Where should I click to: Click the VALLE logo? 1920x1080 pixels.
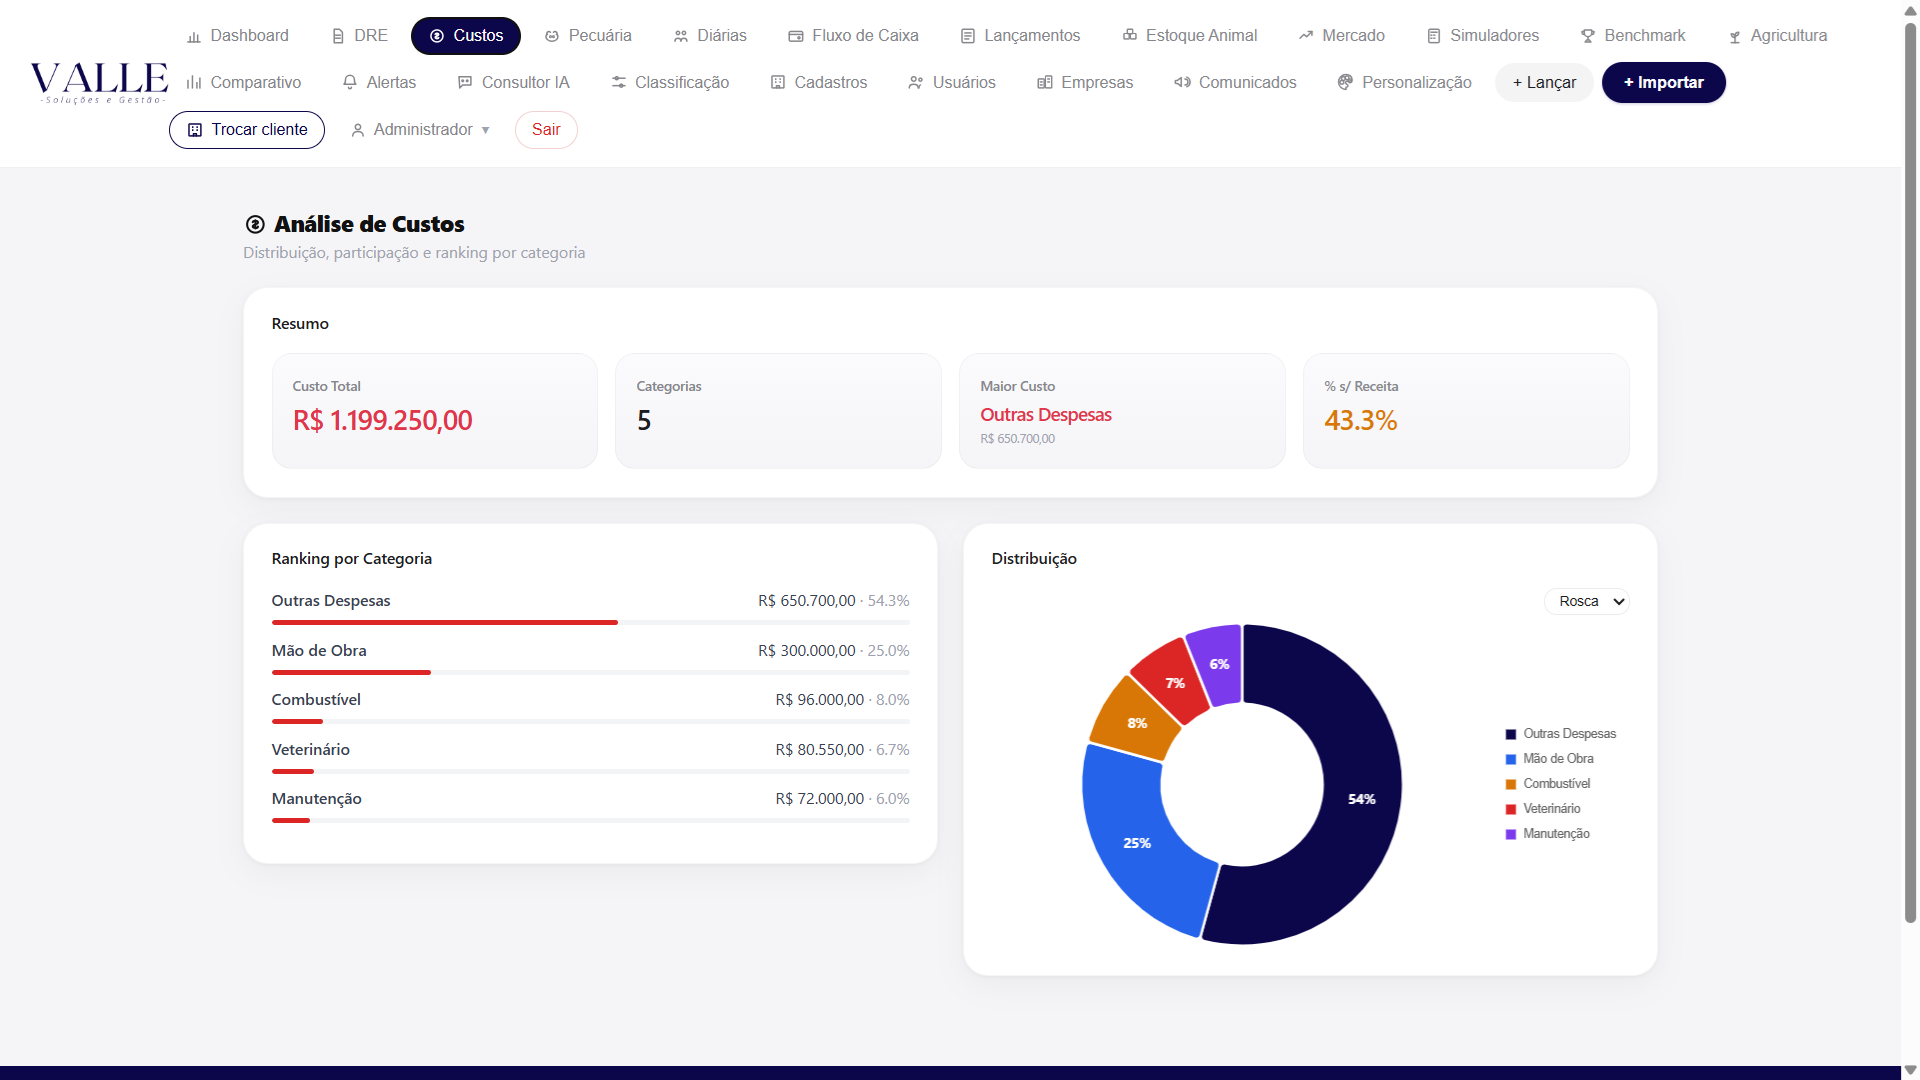(x=99, y=82)
